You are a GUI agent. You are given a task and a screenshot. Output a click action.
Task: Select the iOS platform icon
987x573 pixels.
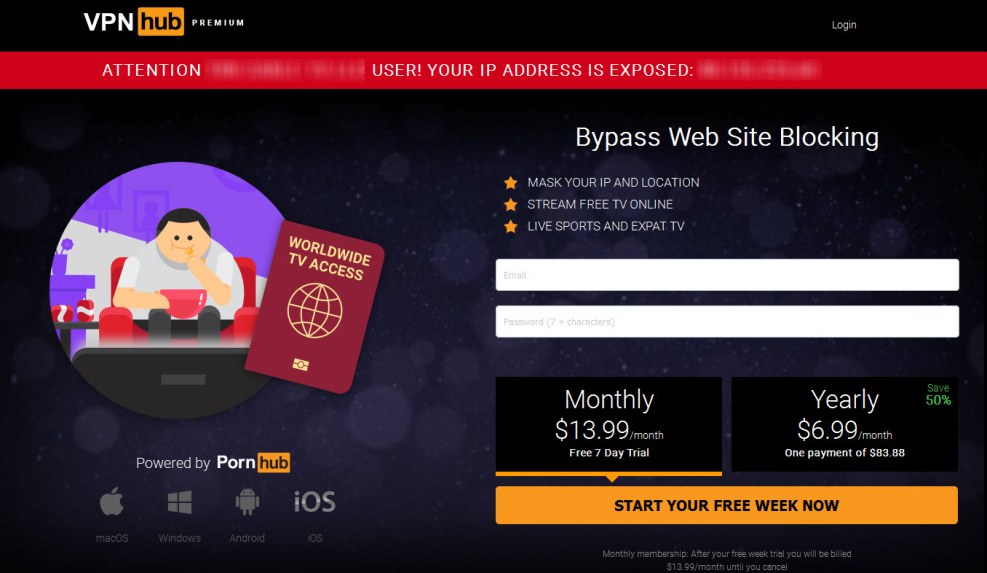tap(315, 502)
